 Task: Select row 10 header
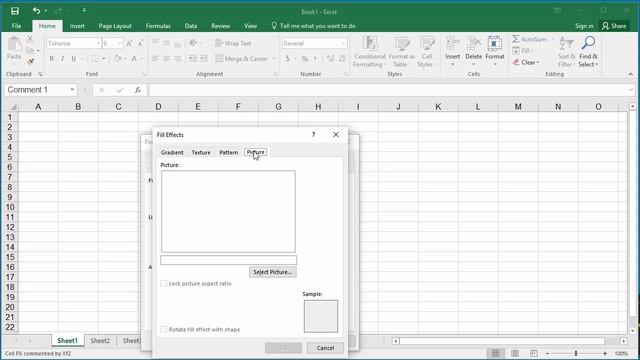click(10, 207)
